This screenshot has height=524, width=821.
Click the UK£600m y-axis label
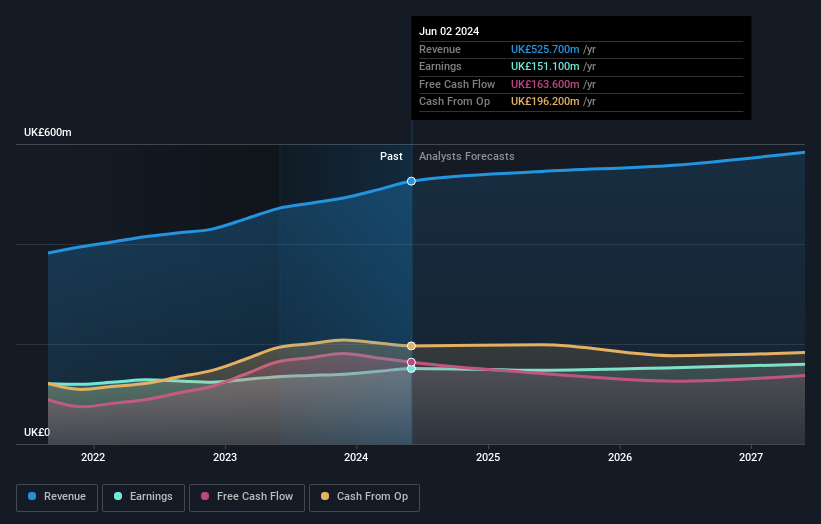tap(48, 132)
